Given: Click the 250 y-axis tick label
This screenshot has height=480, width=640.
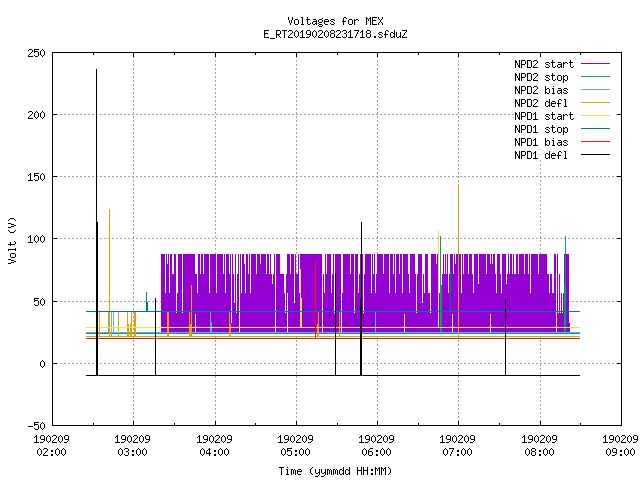Looking at the screenshot, I should pyautogui.click(x=36, y=53).
